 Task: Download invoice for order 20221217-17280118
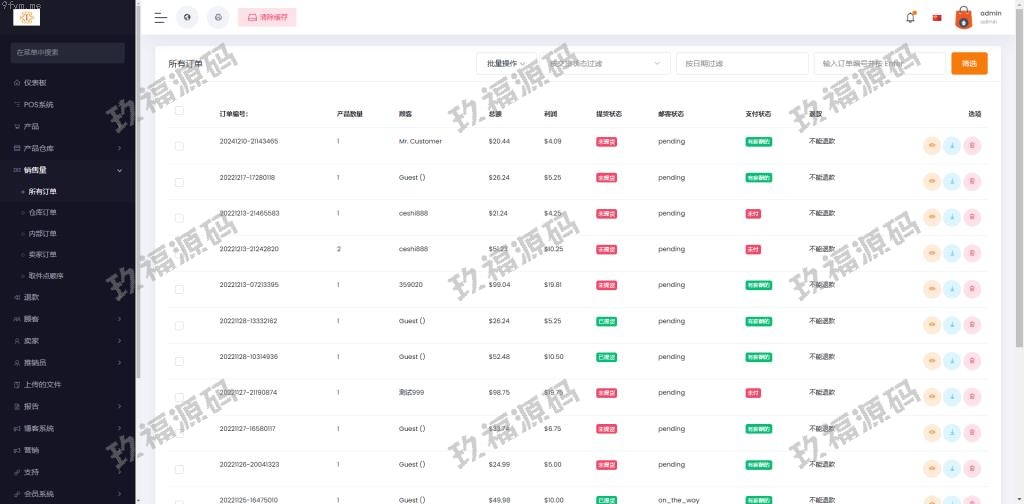(x=952, y=181)
